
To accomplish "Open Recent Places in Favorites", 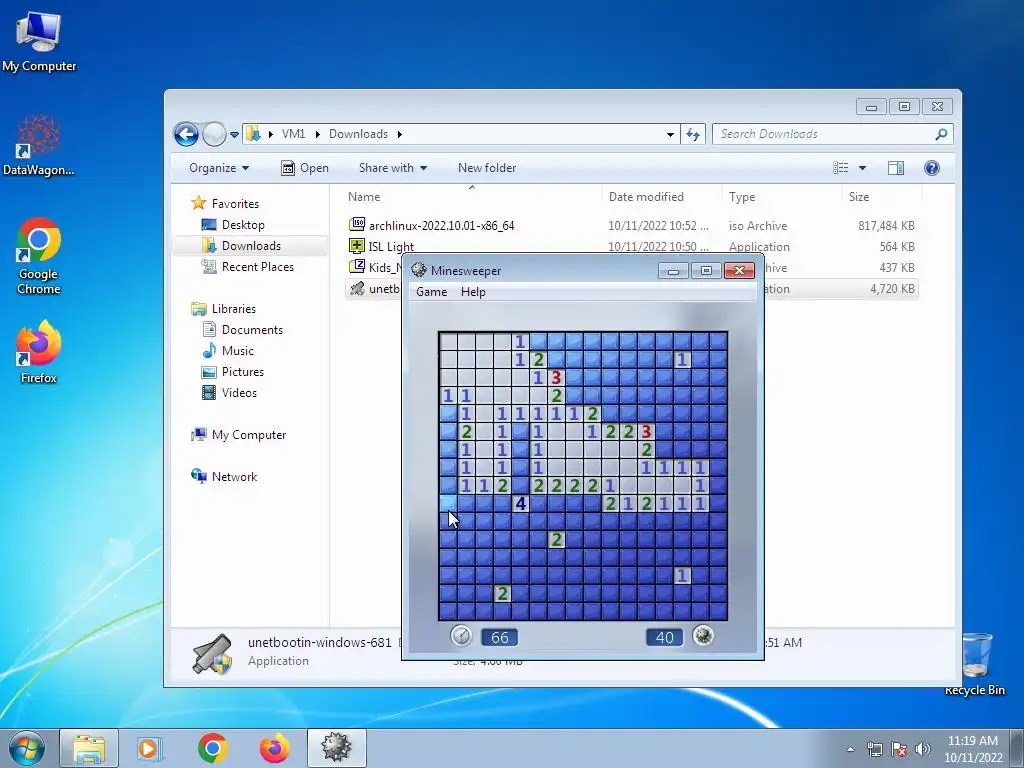I will tap(257, 266).
